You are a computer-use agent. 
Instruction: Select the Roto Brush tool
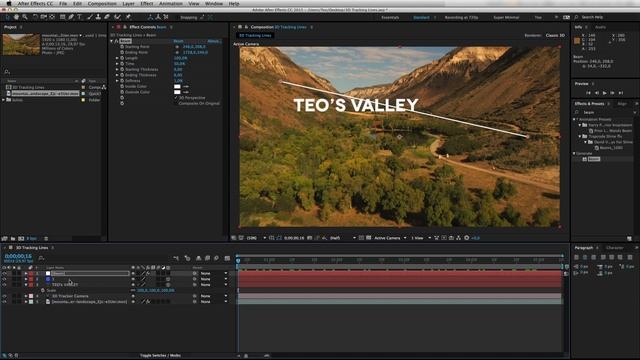coord(118,17)
